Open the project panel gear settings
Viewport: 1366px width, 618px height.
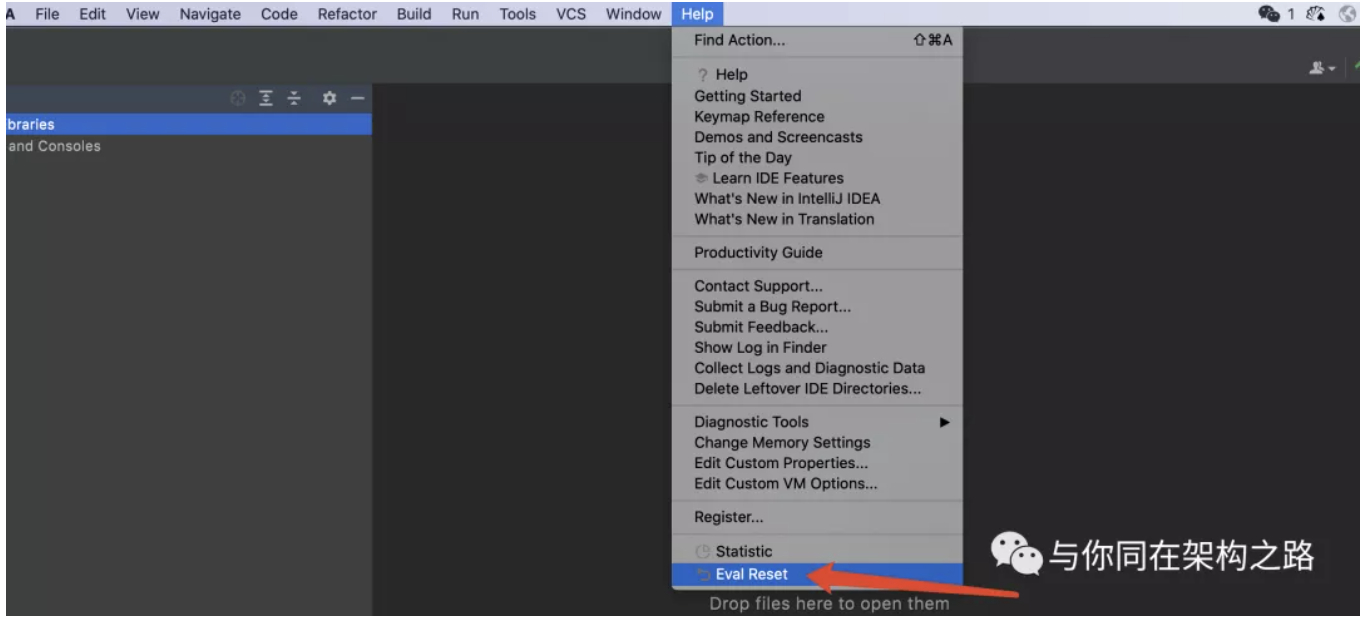(328, 98)
